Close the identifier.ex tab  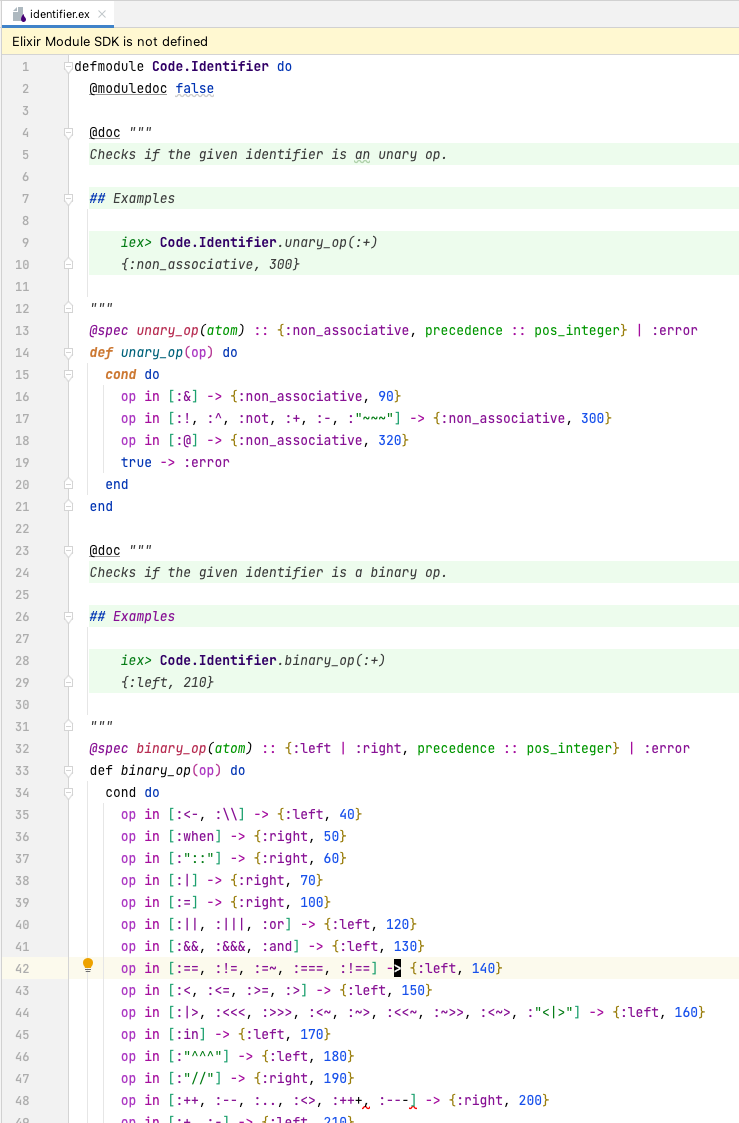point(102,14)
